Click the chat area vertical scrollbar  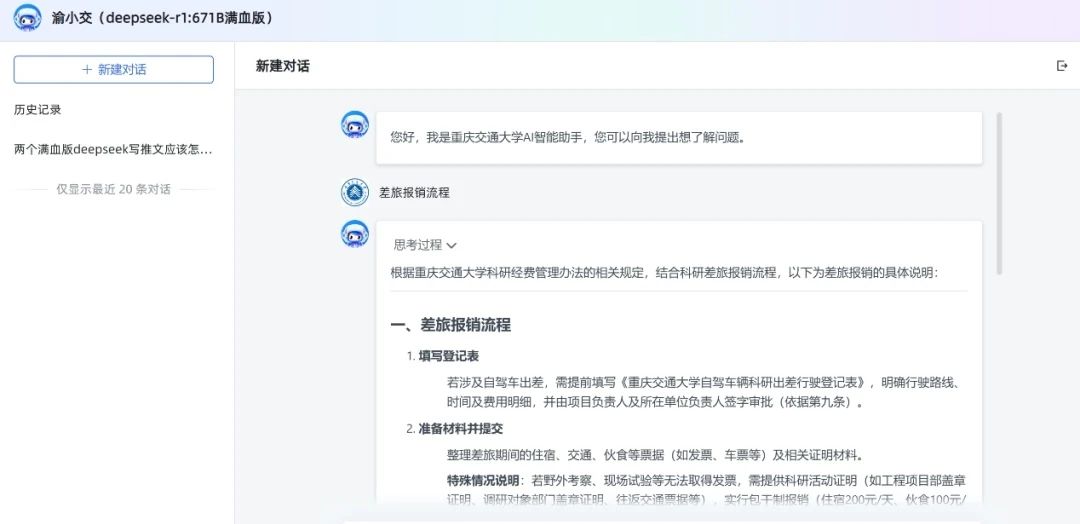click(999, 194)
